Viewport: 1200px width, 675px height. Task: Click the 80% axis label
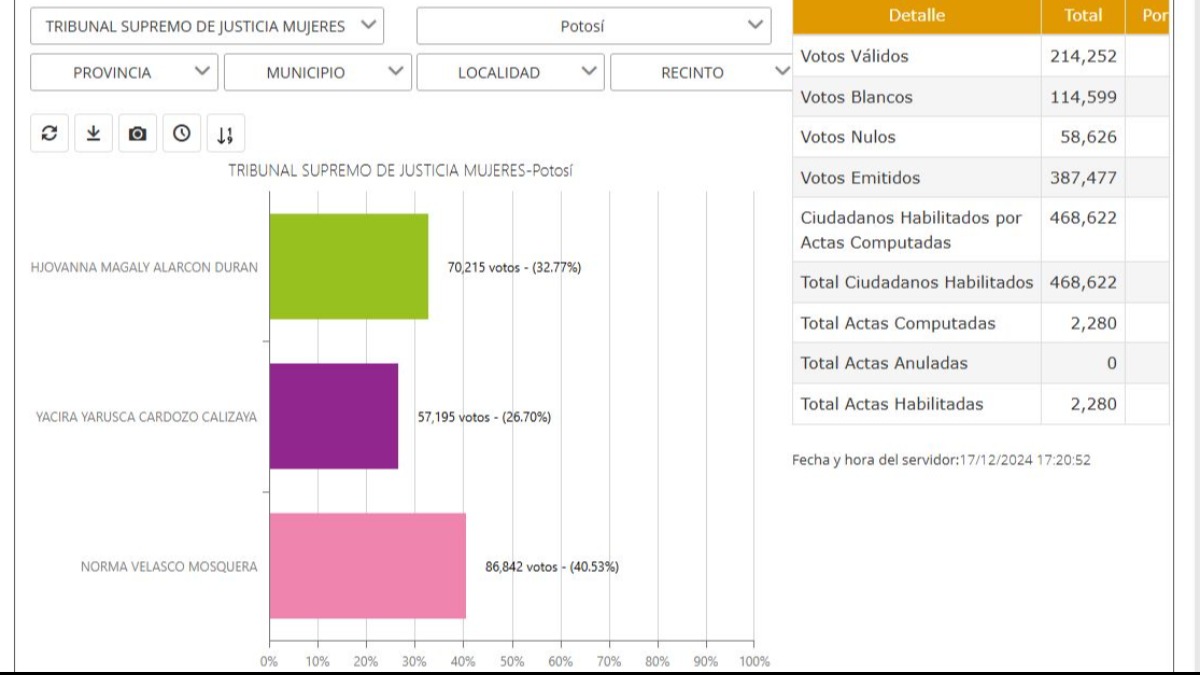(x=657, y=661)
